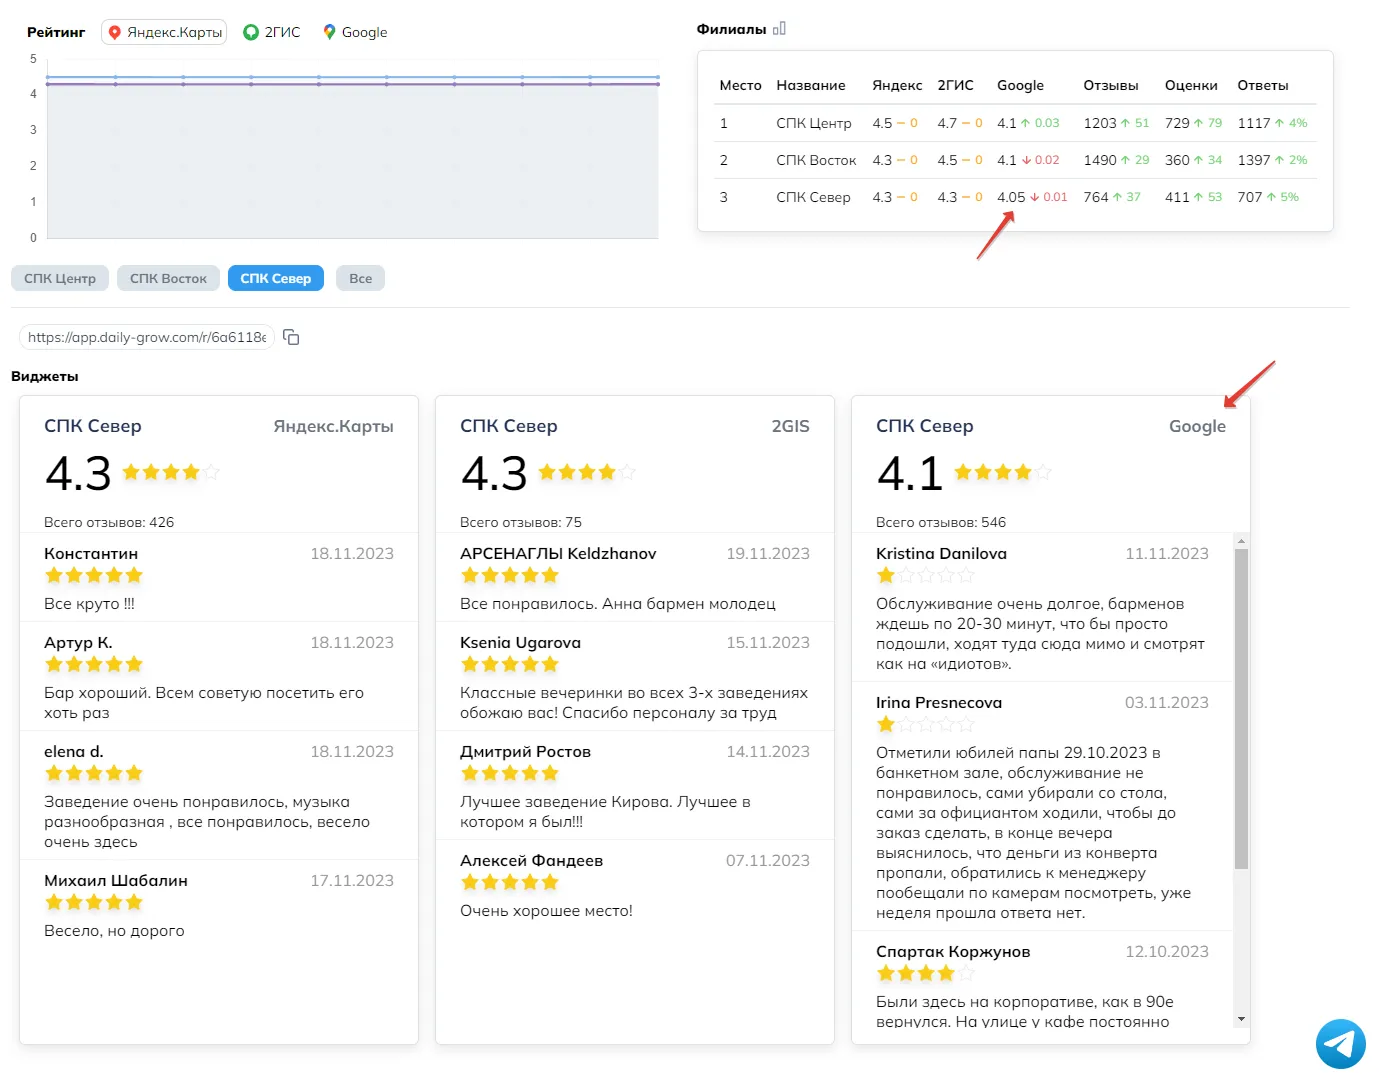Open СПК Центр row in branches table
The image size is (1379, 1075).
coord(1016,123)
